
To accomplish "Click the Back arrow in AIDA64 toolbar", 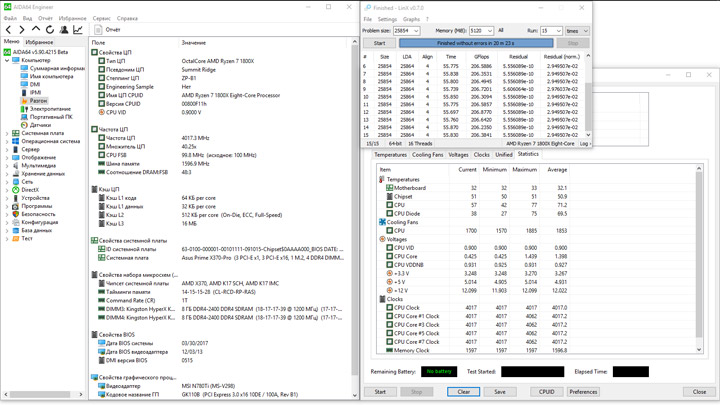I will coord(9,30).
